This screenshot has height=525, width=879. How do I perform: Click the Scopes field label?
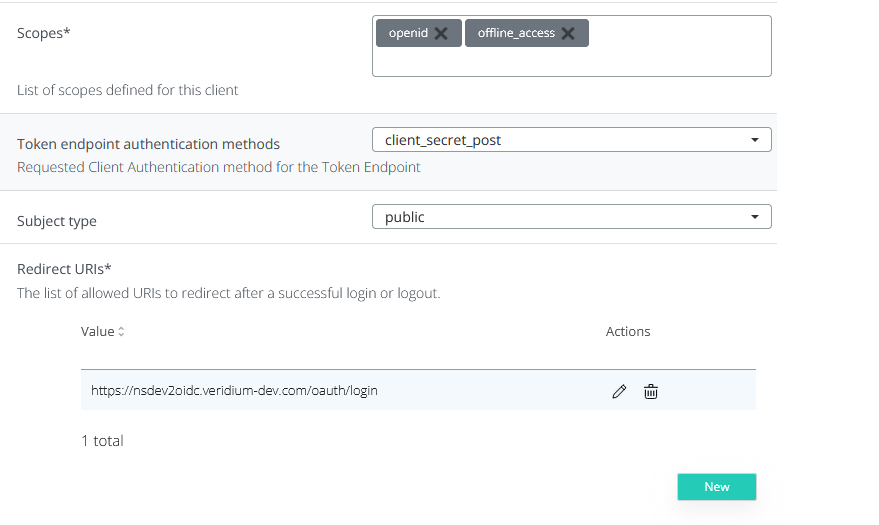(x=44, y=33)
